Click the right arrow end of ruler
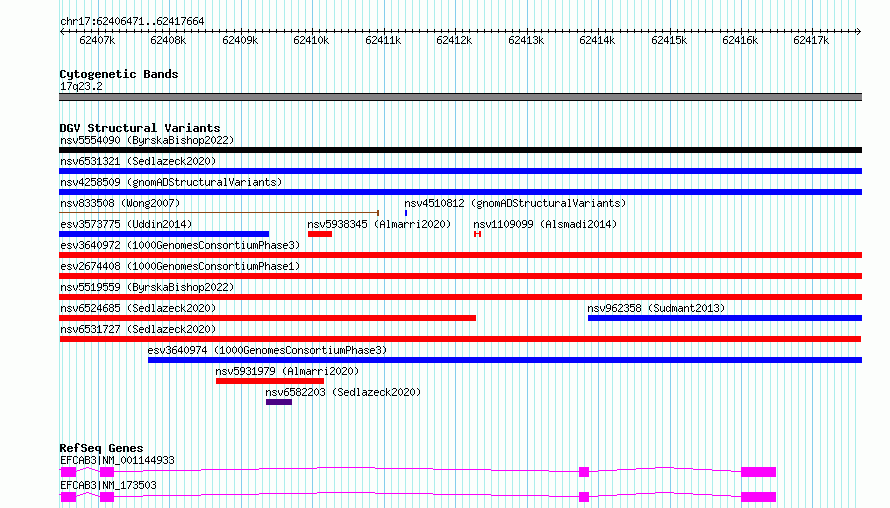 point(859,32)
